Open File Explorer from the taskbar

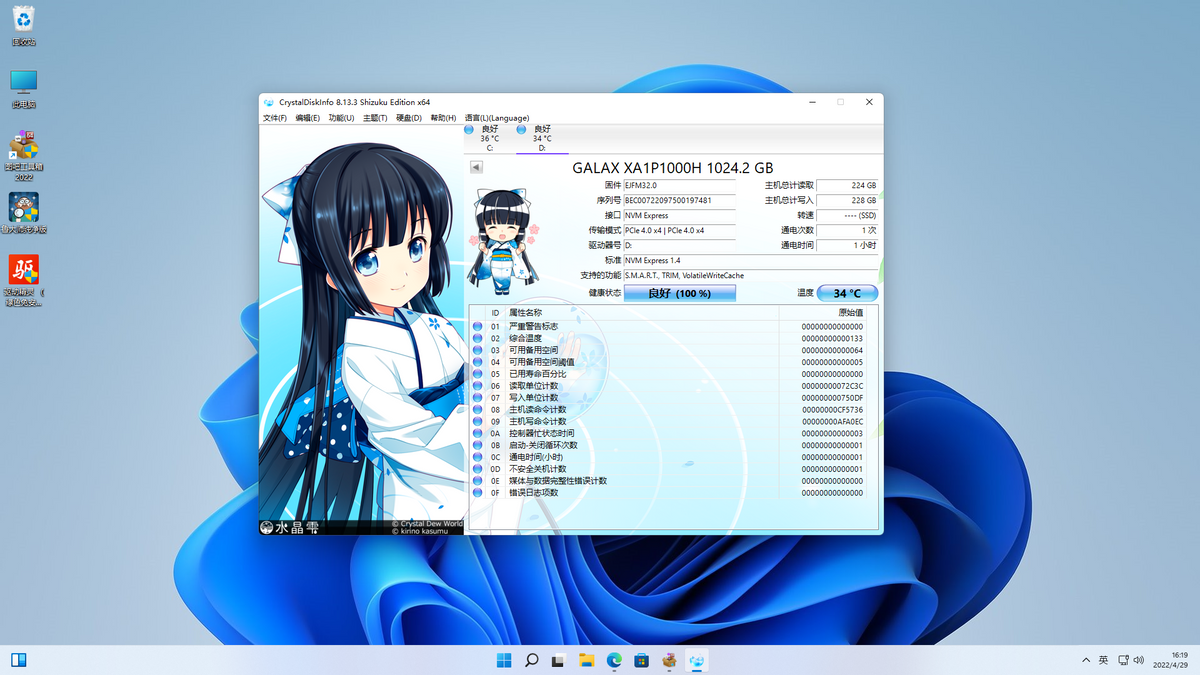pos(587,660)
